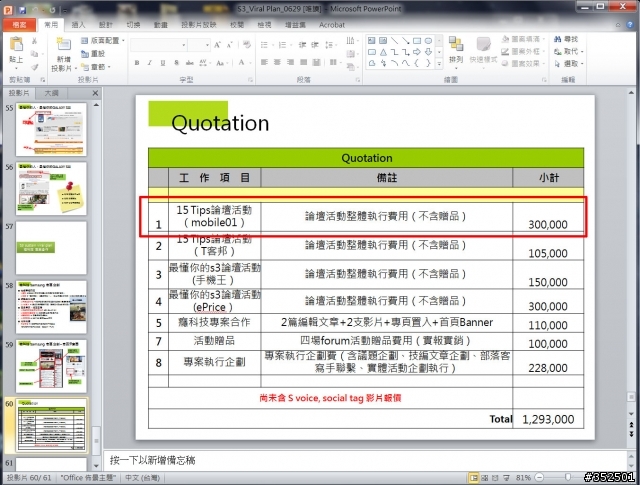Select the Text Box shape icon

click(x=371, y=40)
